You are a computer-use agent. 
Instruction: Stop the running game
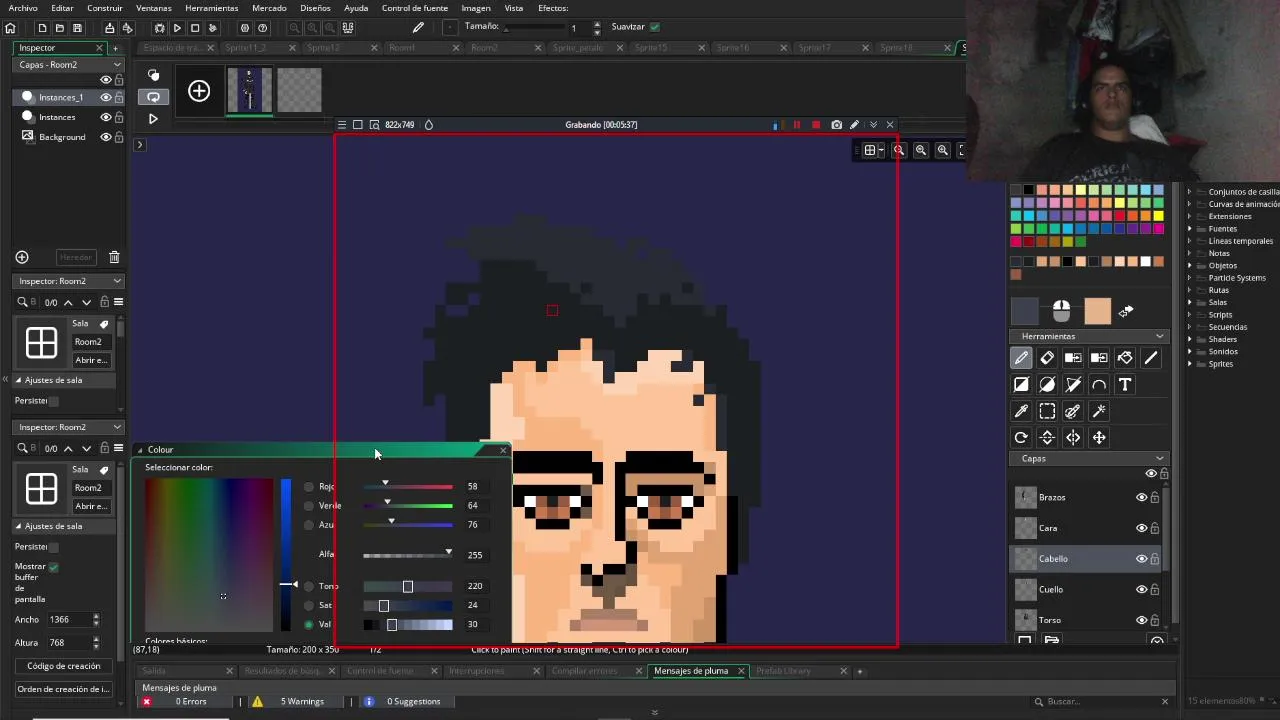[x=195, y=28]
